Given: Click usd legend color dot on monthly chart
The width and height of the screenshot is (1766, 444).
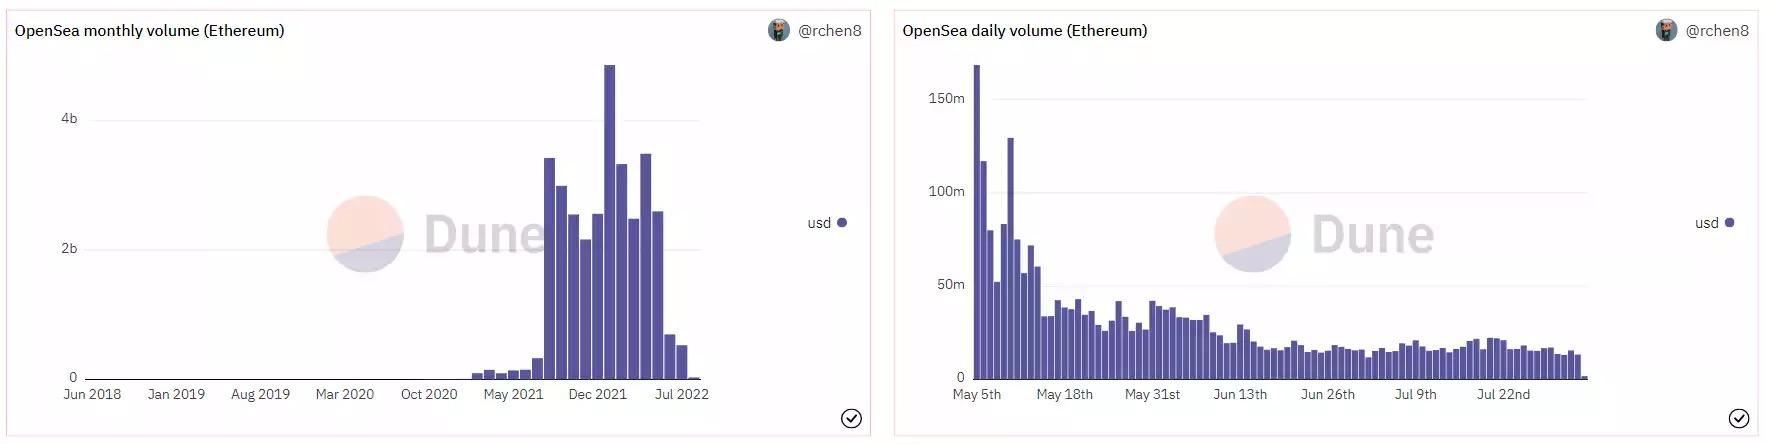Looking at the screenshot, I should [x=842, y=223].
